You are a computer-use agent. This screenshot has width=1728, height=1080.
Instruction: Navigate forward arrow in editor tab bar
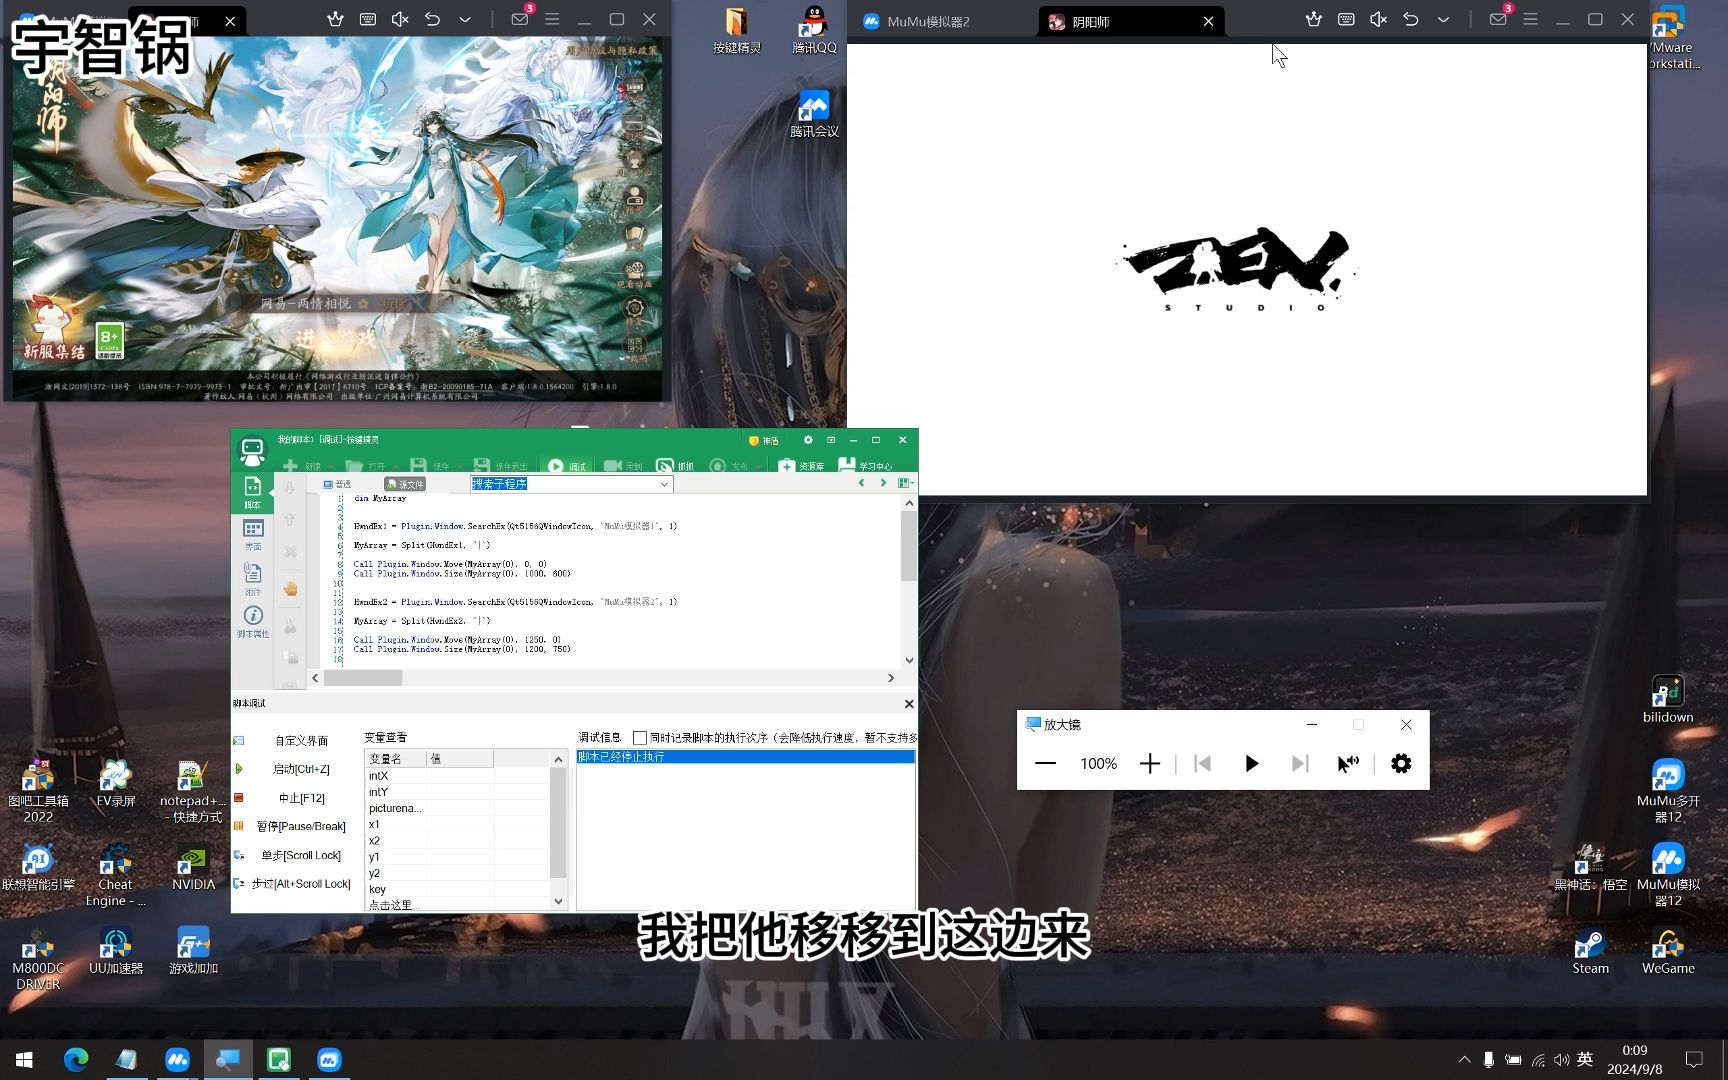coord(883,483)
